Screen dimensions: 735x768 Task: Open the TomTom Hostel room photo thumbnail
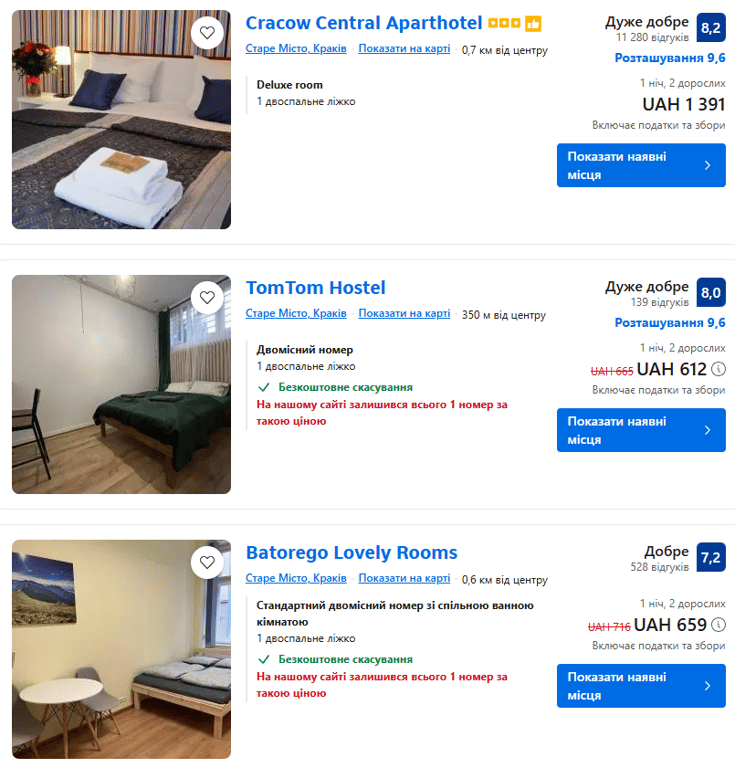[121, 384]
